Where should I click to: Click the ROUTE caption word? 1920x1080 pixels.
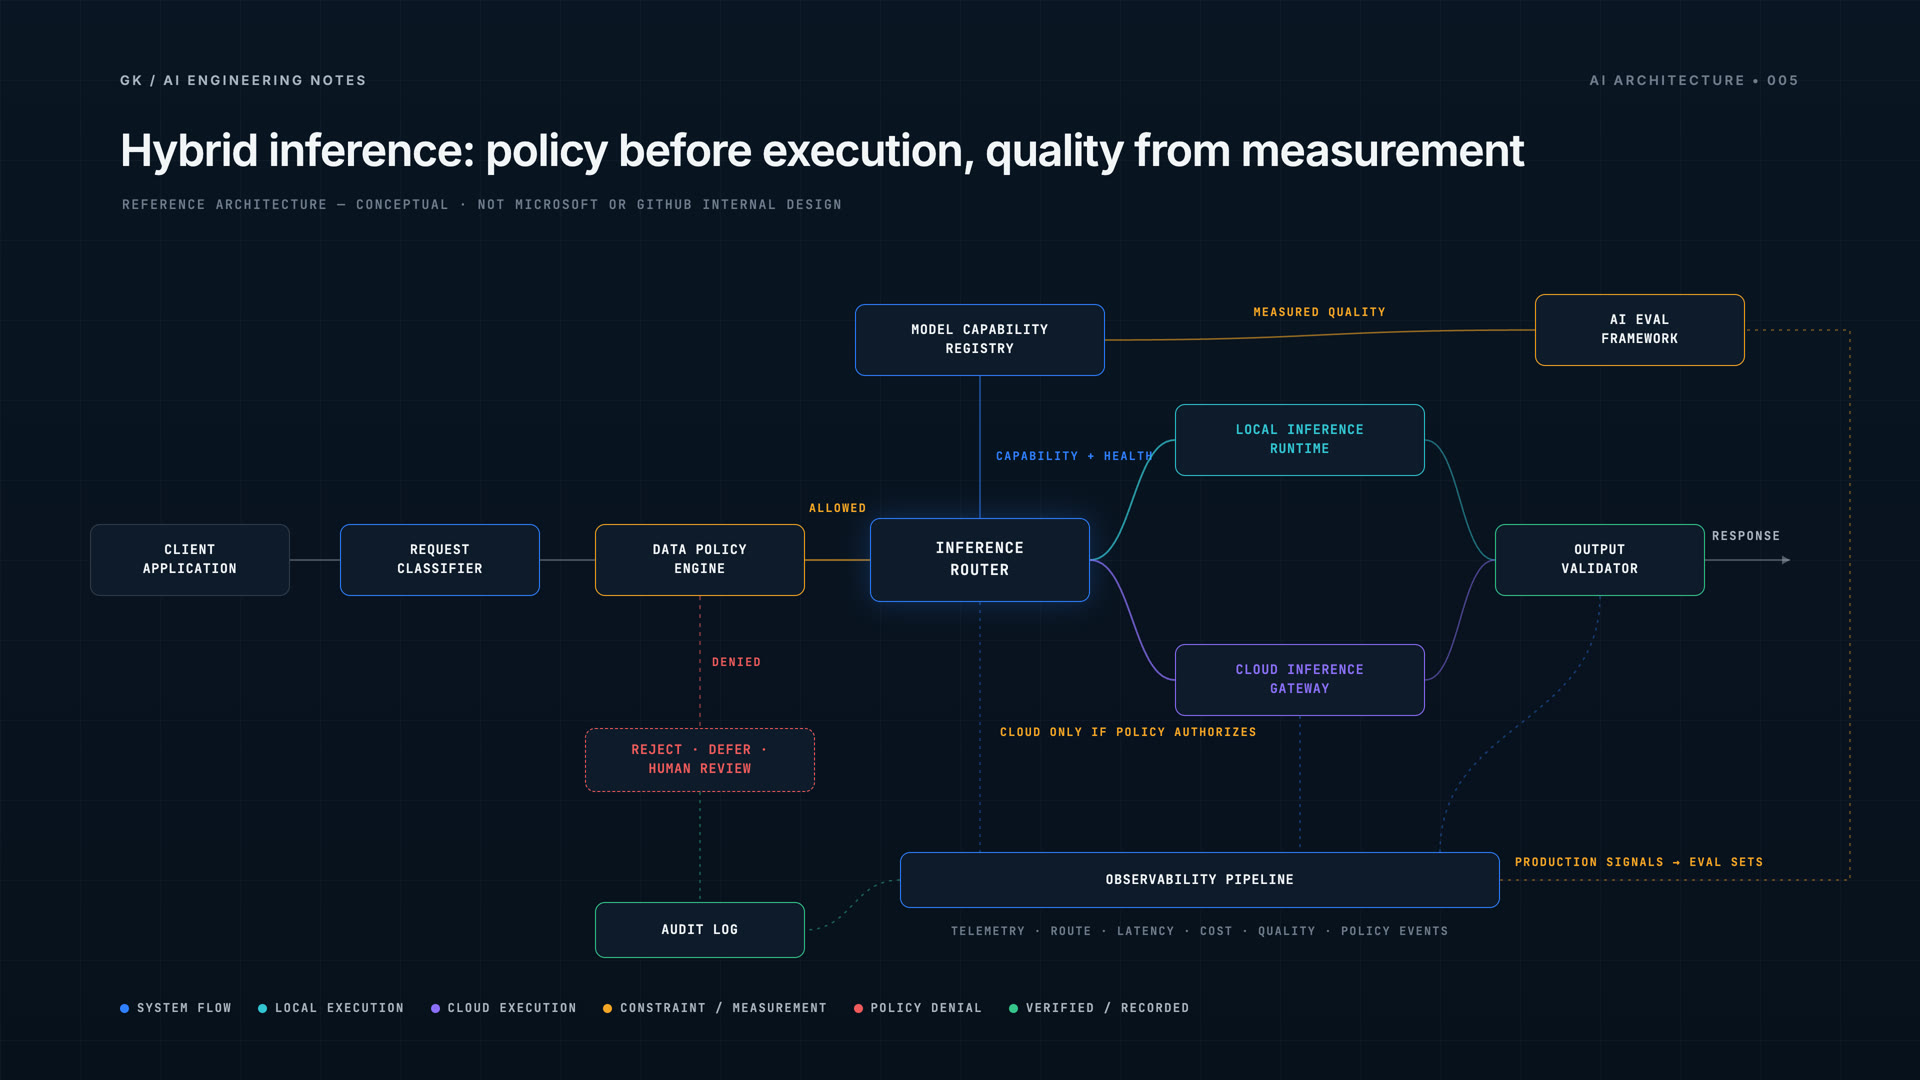(x=1071, y=931)
